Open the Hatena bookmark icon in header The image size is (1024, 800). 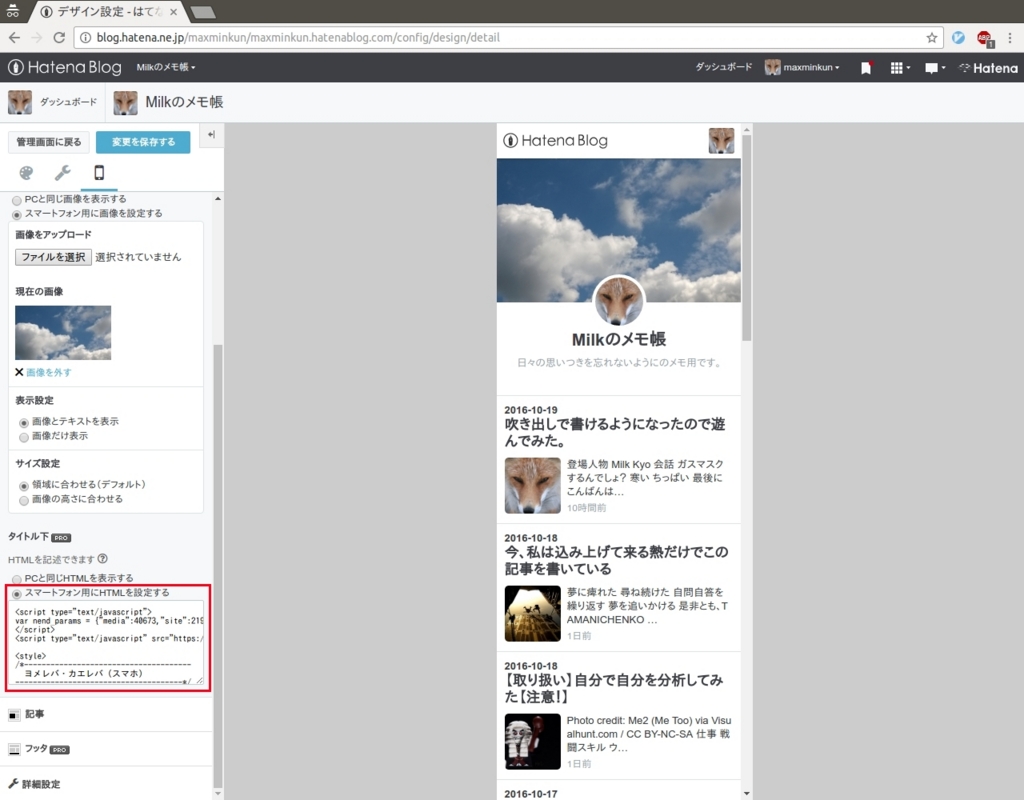(x=866, y=68)
